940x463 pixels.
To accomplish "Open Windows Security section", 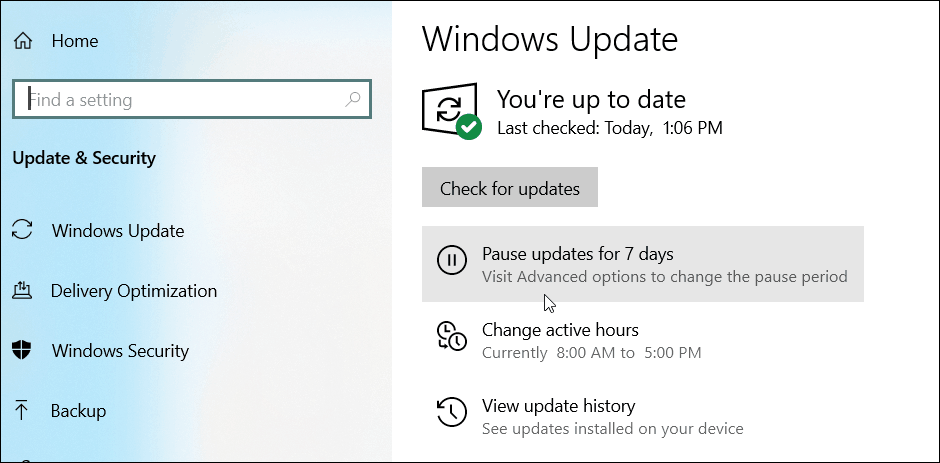I will point(120,351).
